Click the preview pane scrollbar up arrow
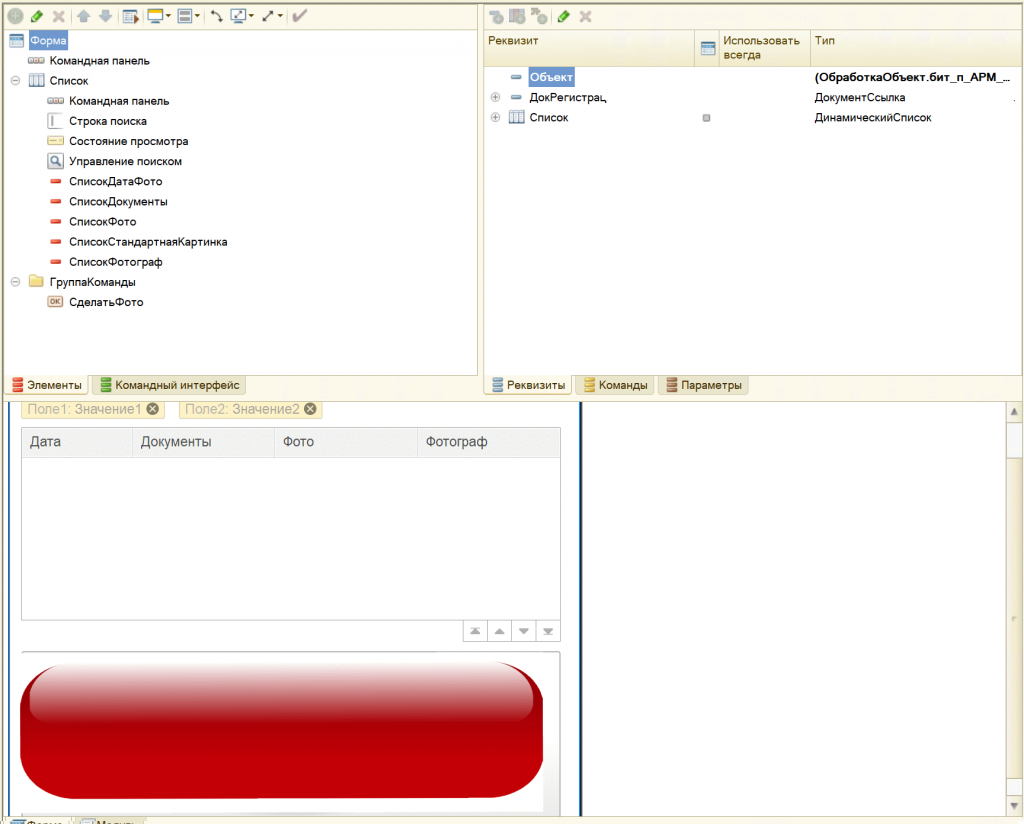Viewport: 1024px width, 824px height. point(1014,411)
